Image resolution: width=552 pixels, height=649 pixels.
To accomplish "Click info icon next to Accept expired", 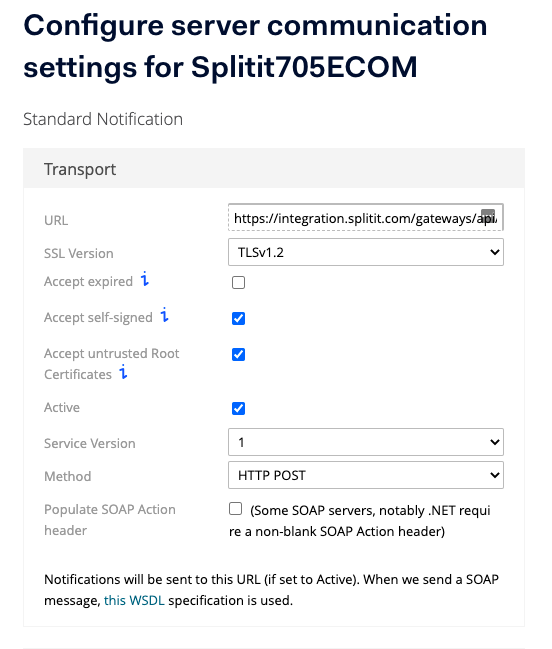I will click(x=144, y=279).
